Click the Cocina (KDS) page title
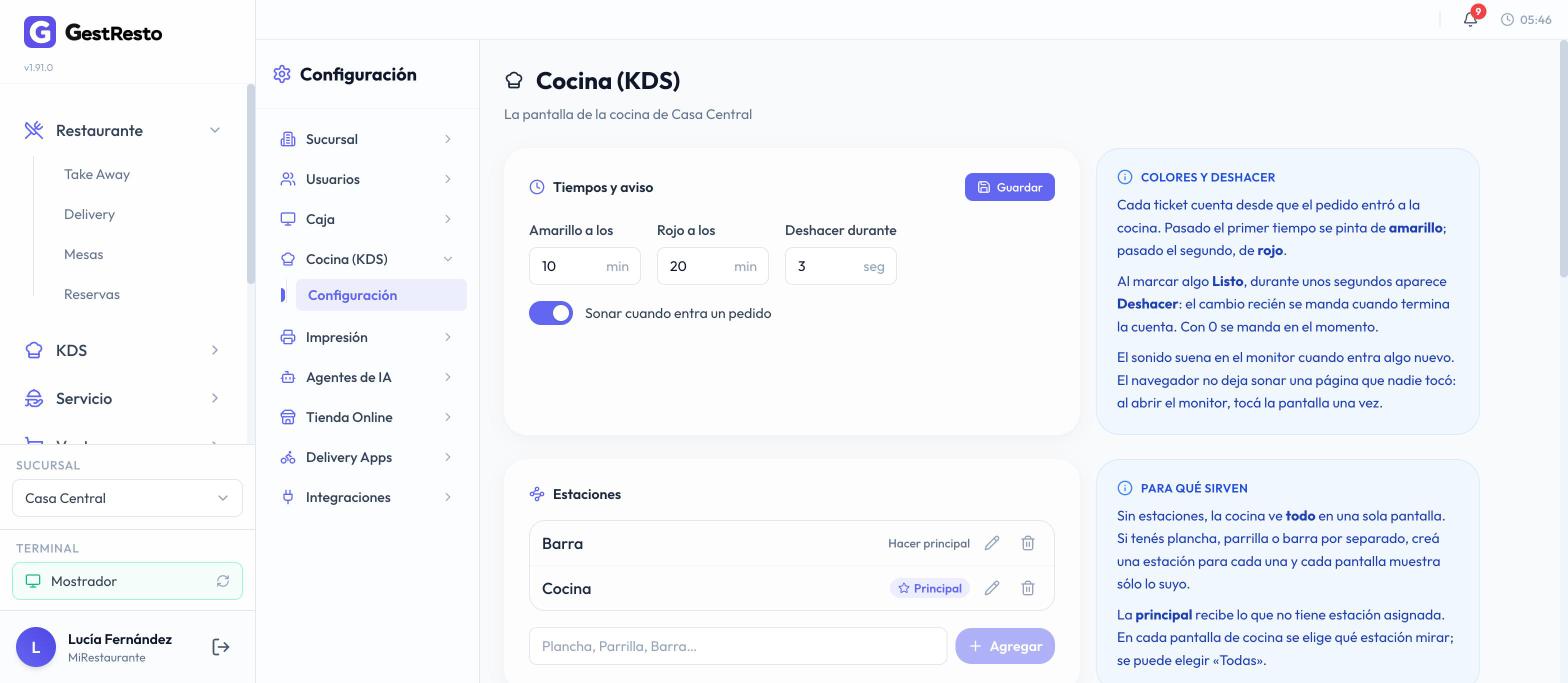Screen dimensions: 1568x683 tap(608, 80)
